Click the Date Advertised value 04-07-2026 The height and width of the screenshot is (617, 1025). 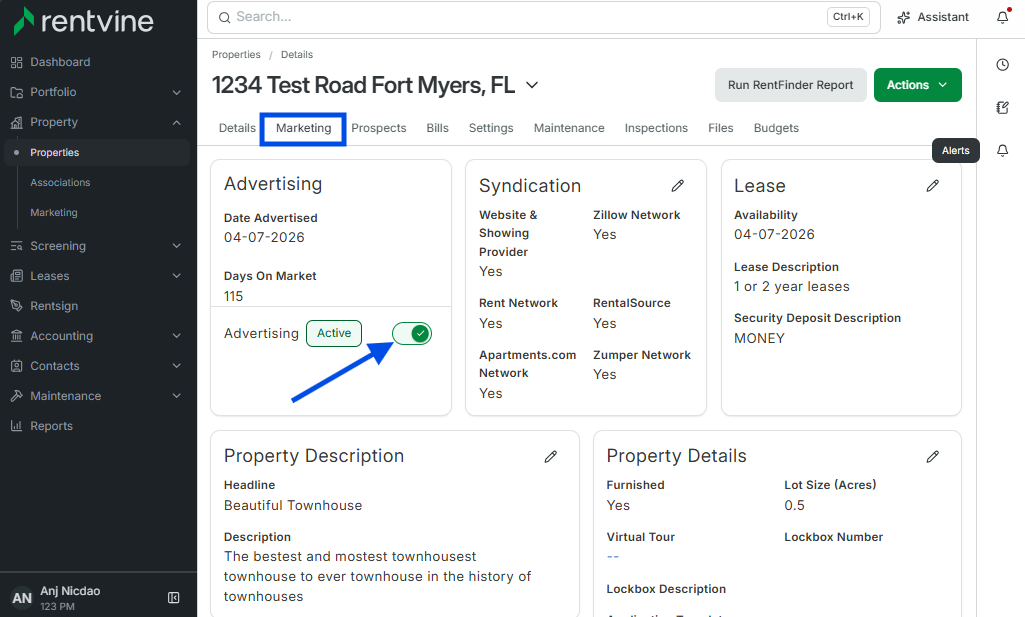tap(264, 238)
